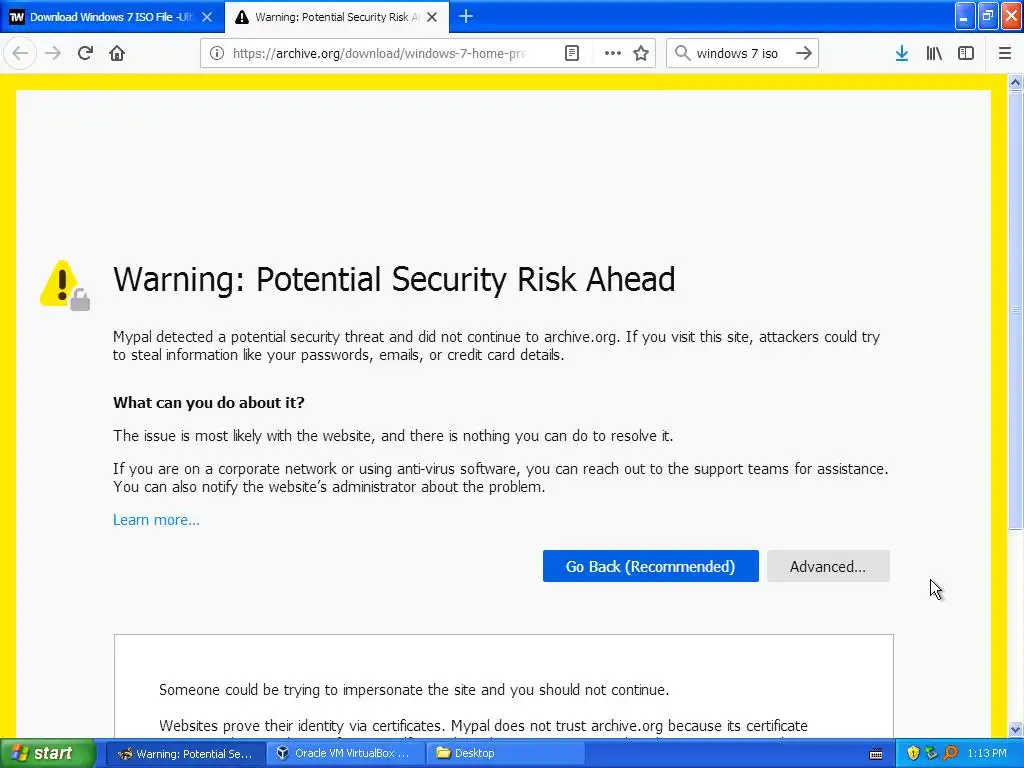Open the Oracle VM VirtualBox taskbar item
Screen dimensions: 1024x768
click(345, 753)
